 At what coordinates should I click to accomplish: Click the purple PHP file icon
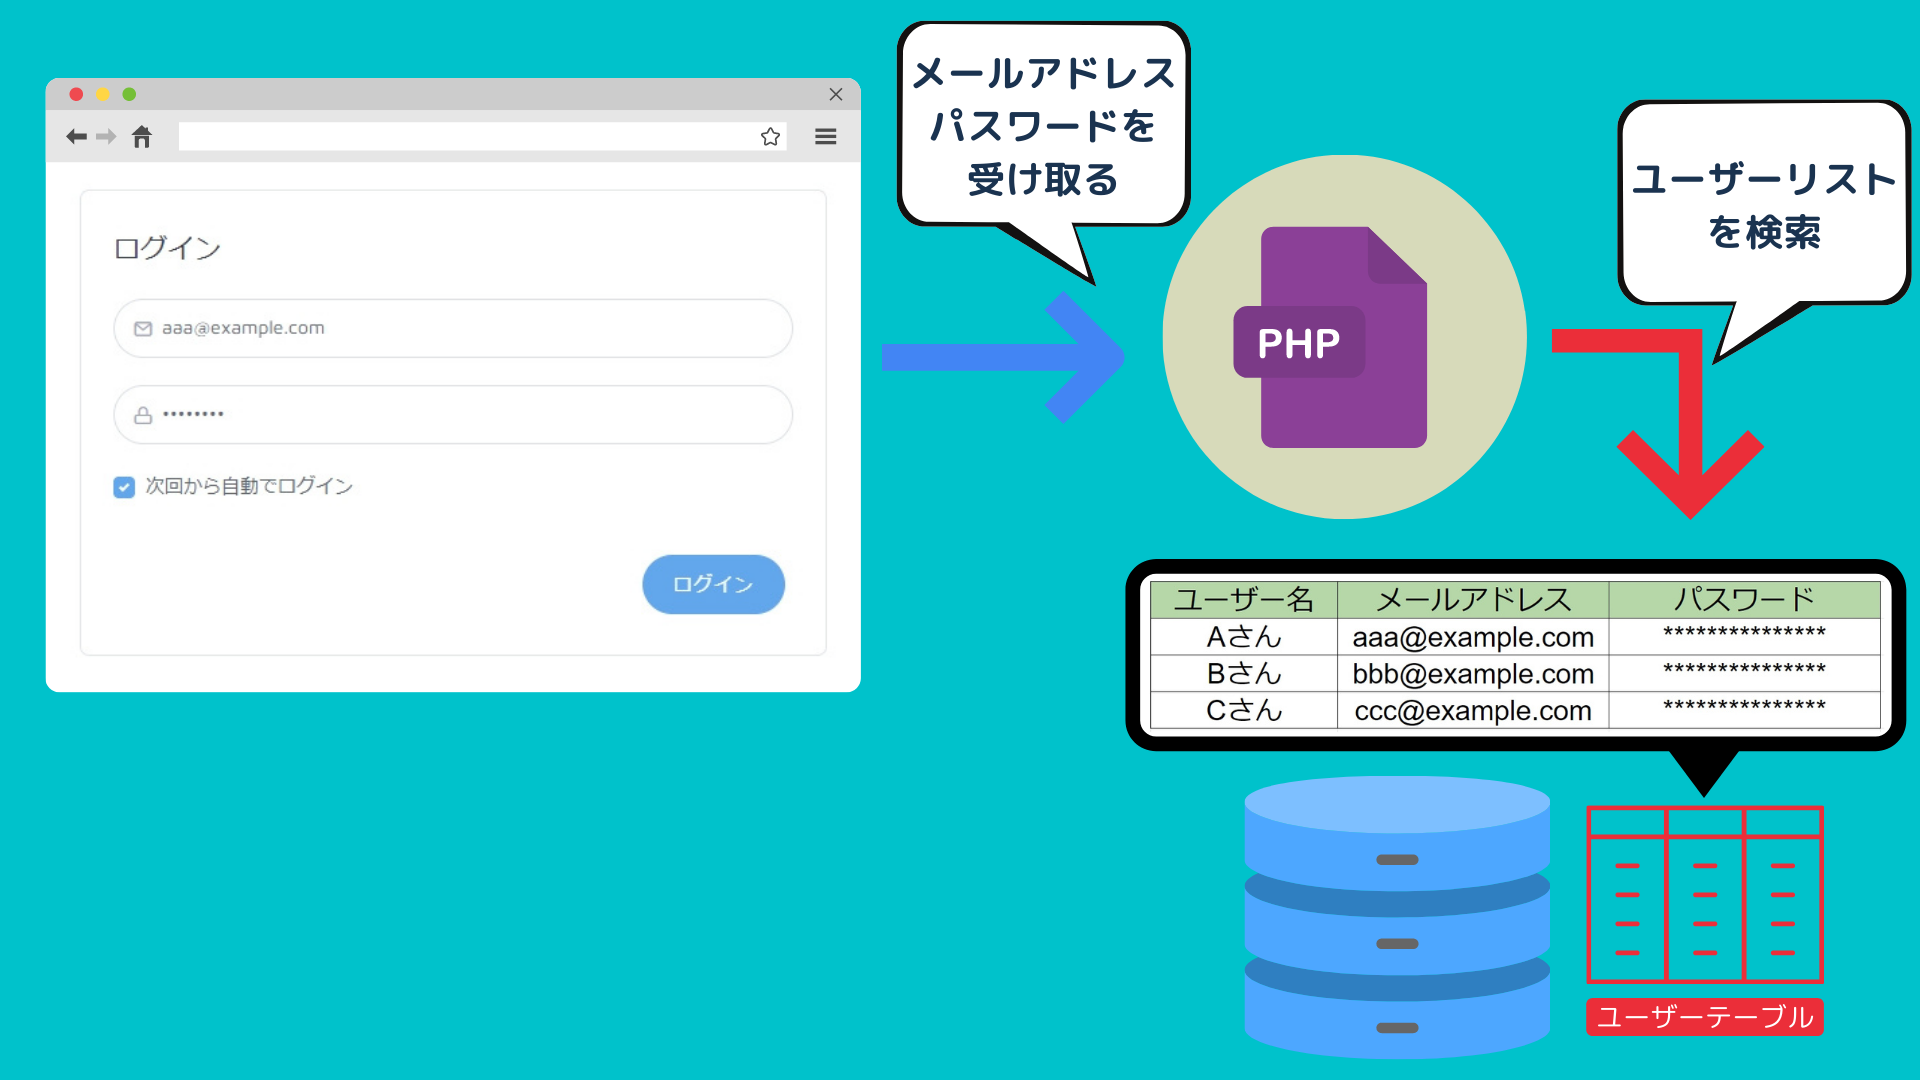(x=1331, y=337)
